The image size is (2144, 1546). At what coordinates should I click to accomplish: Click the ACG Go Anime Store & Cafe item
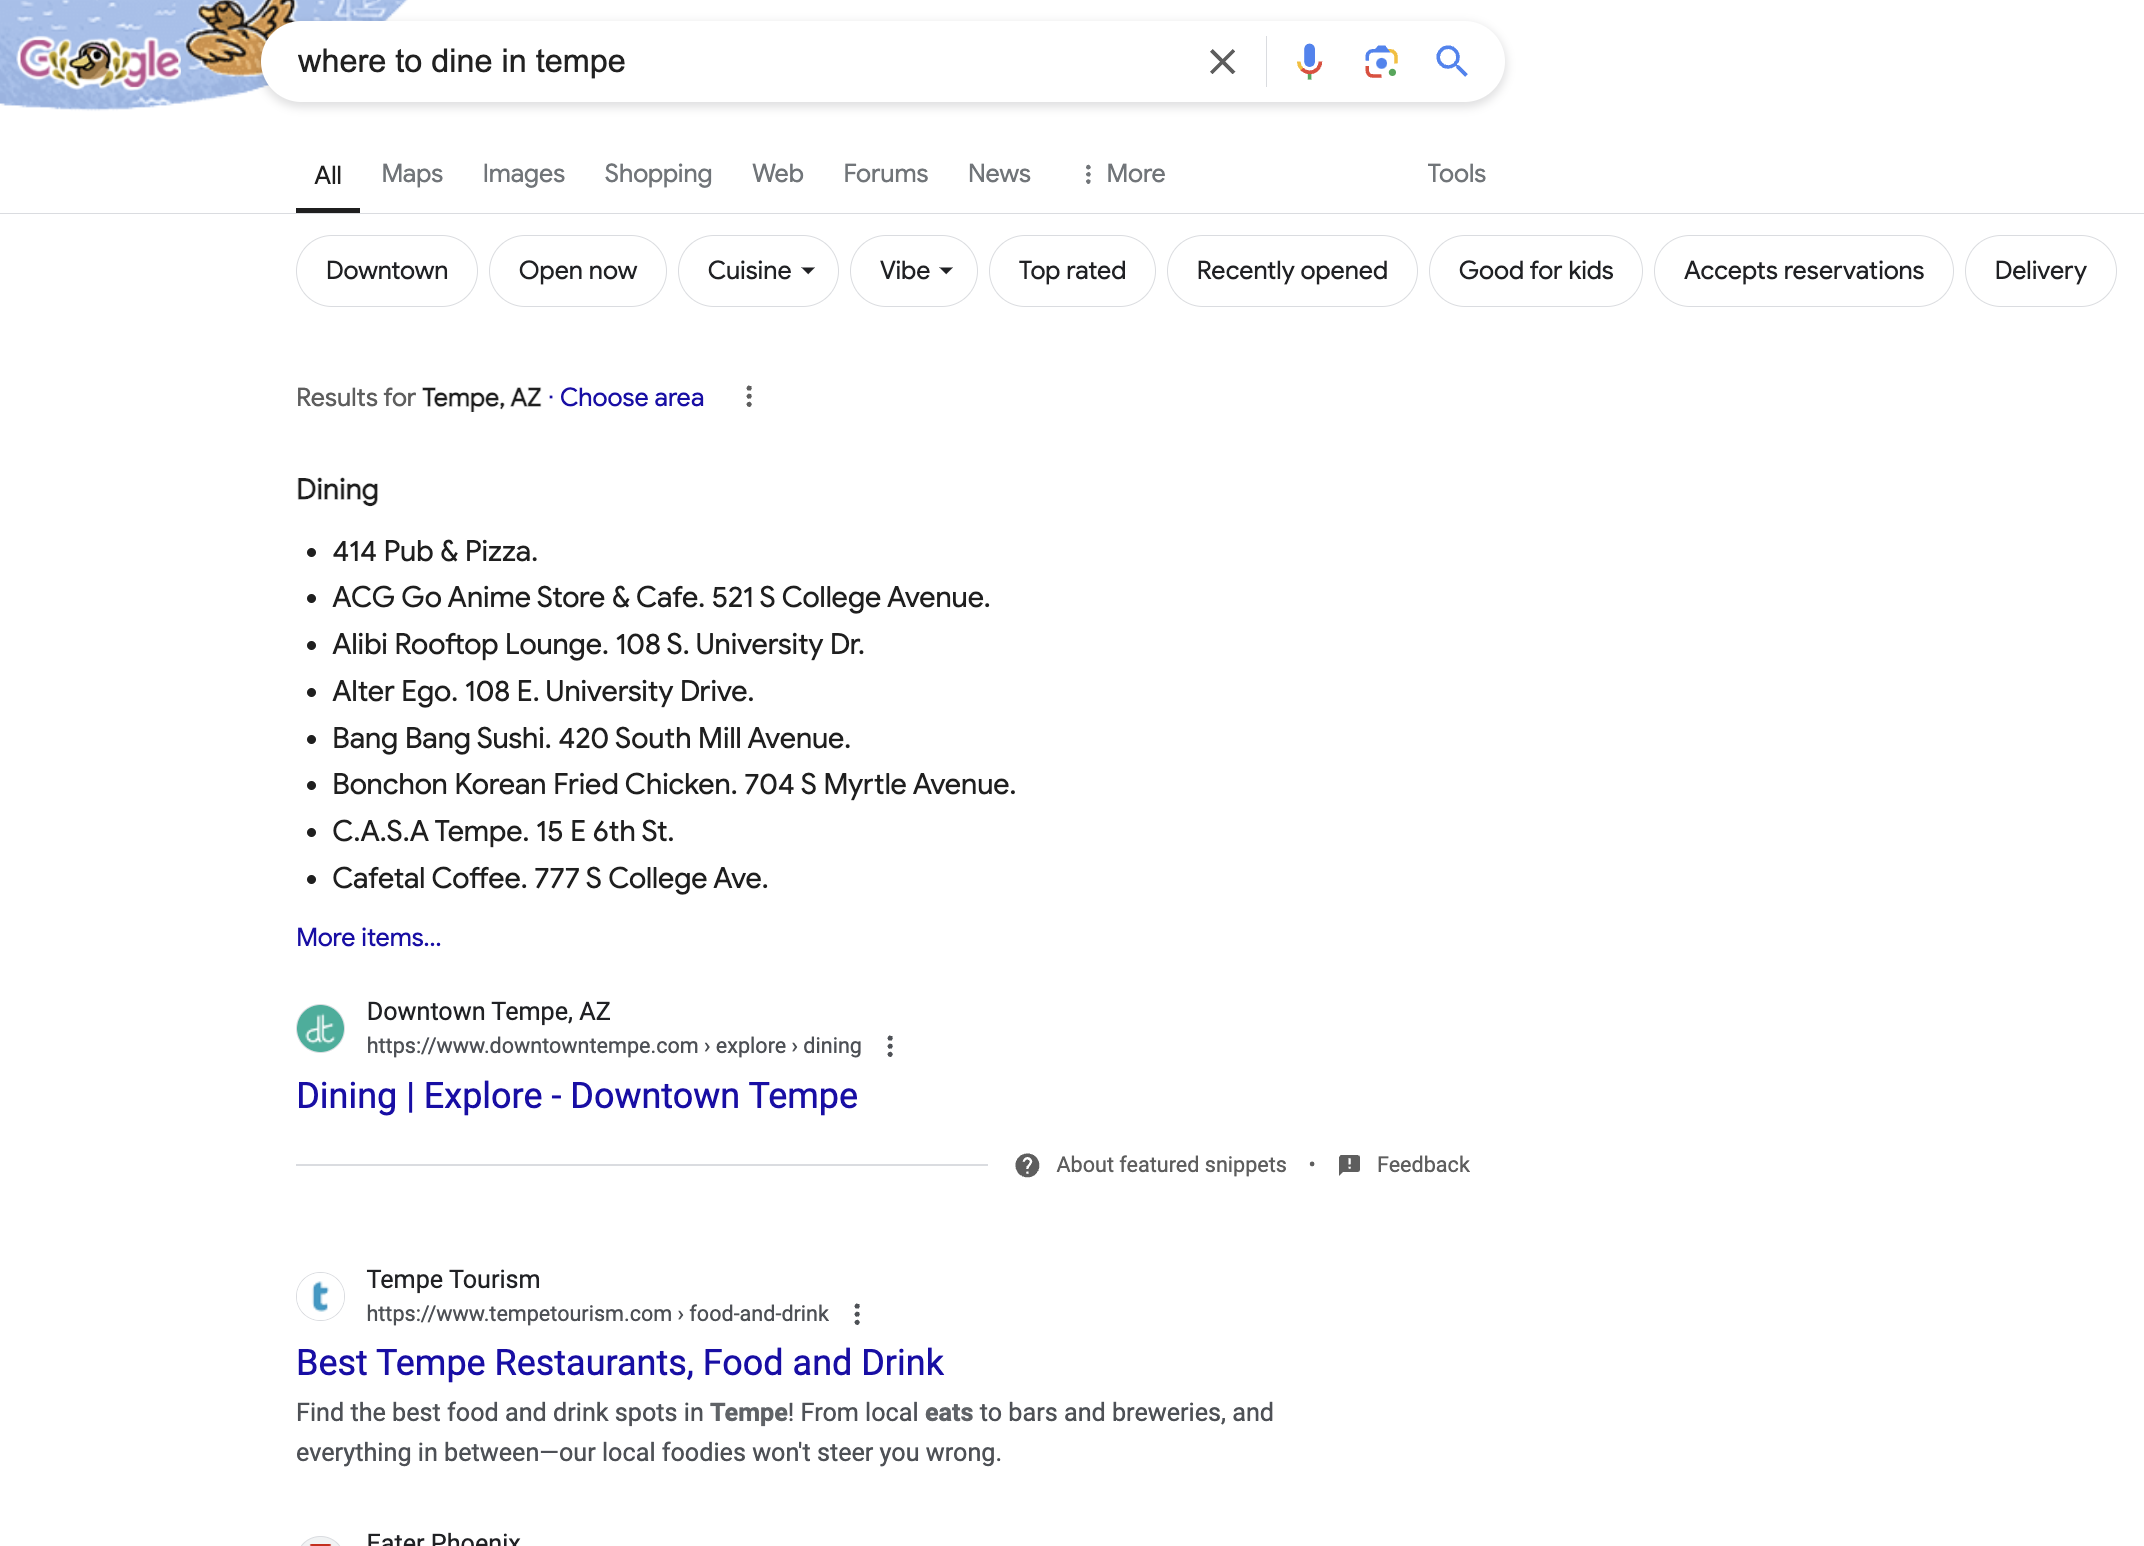[661, 598]
